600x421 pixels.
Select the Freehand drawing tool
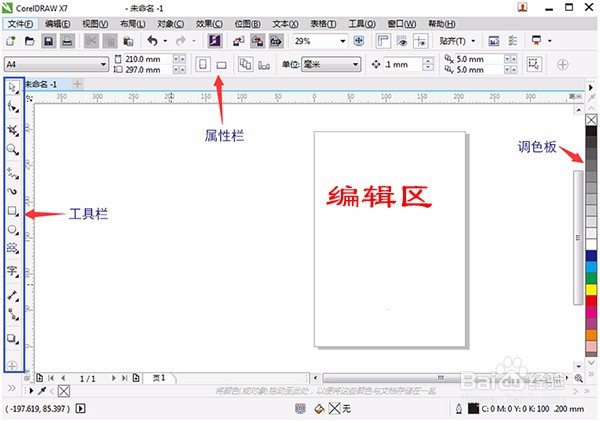pos(13,173)
